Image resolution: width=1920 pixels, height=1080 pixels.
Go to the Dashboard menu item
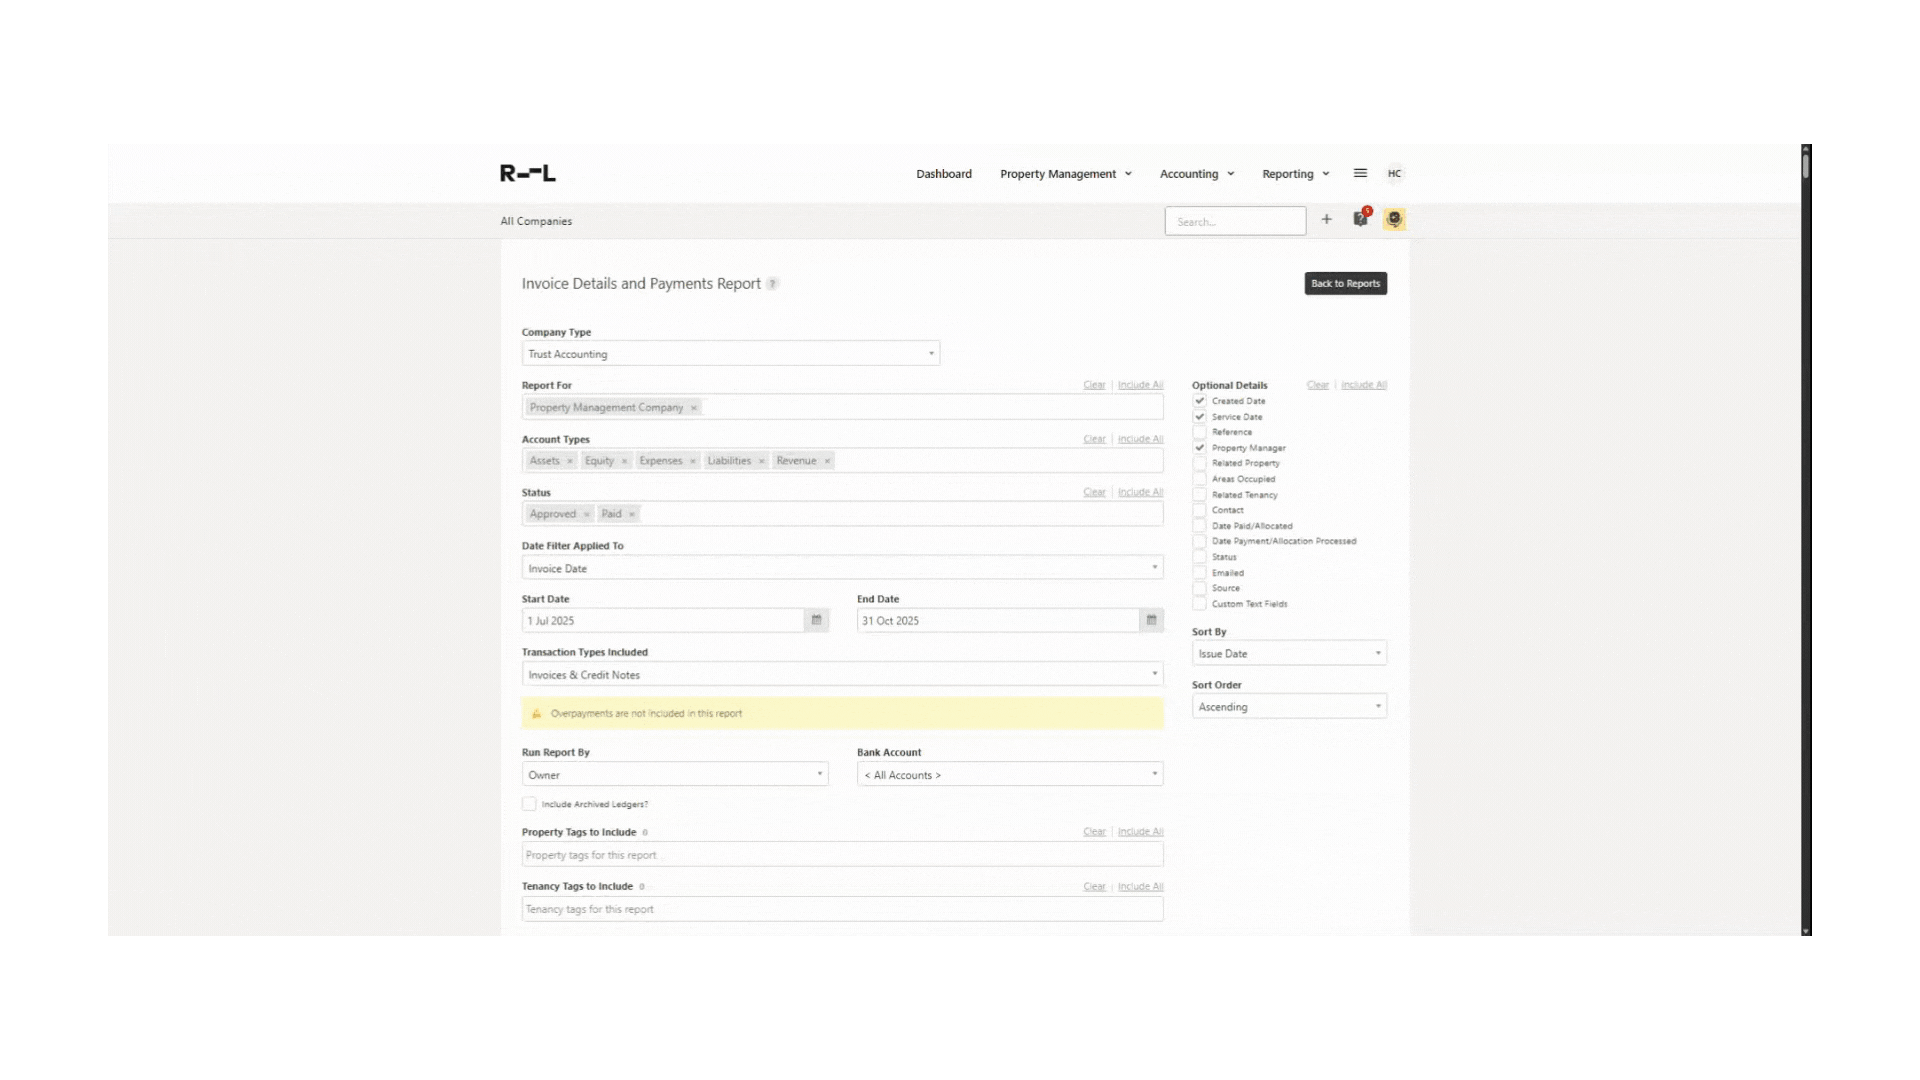click(x=943, y=173)
